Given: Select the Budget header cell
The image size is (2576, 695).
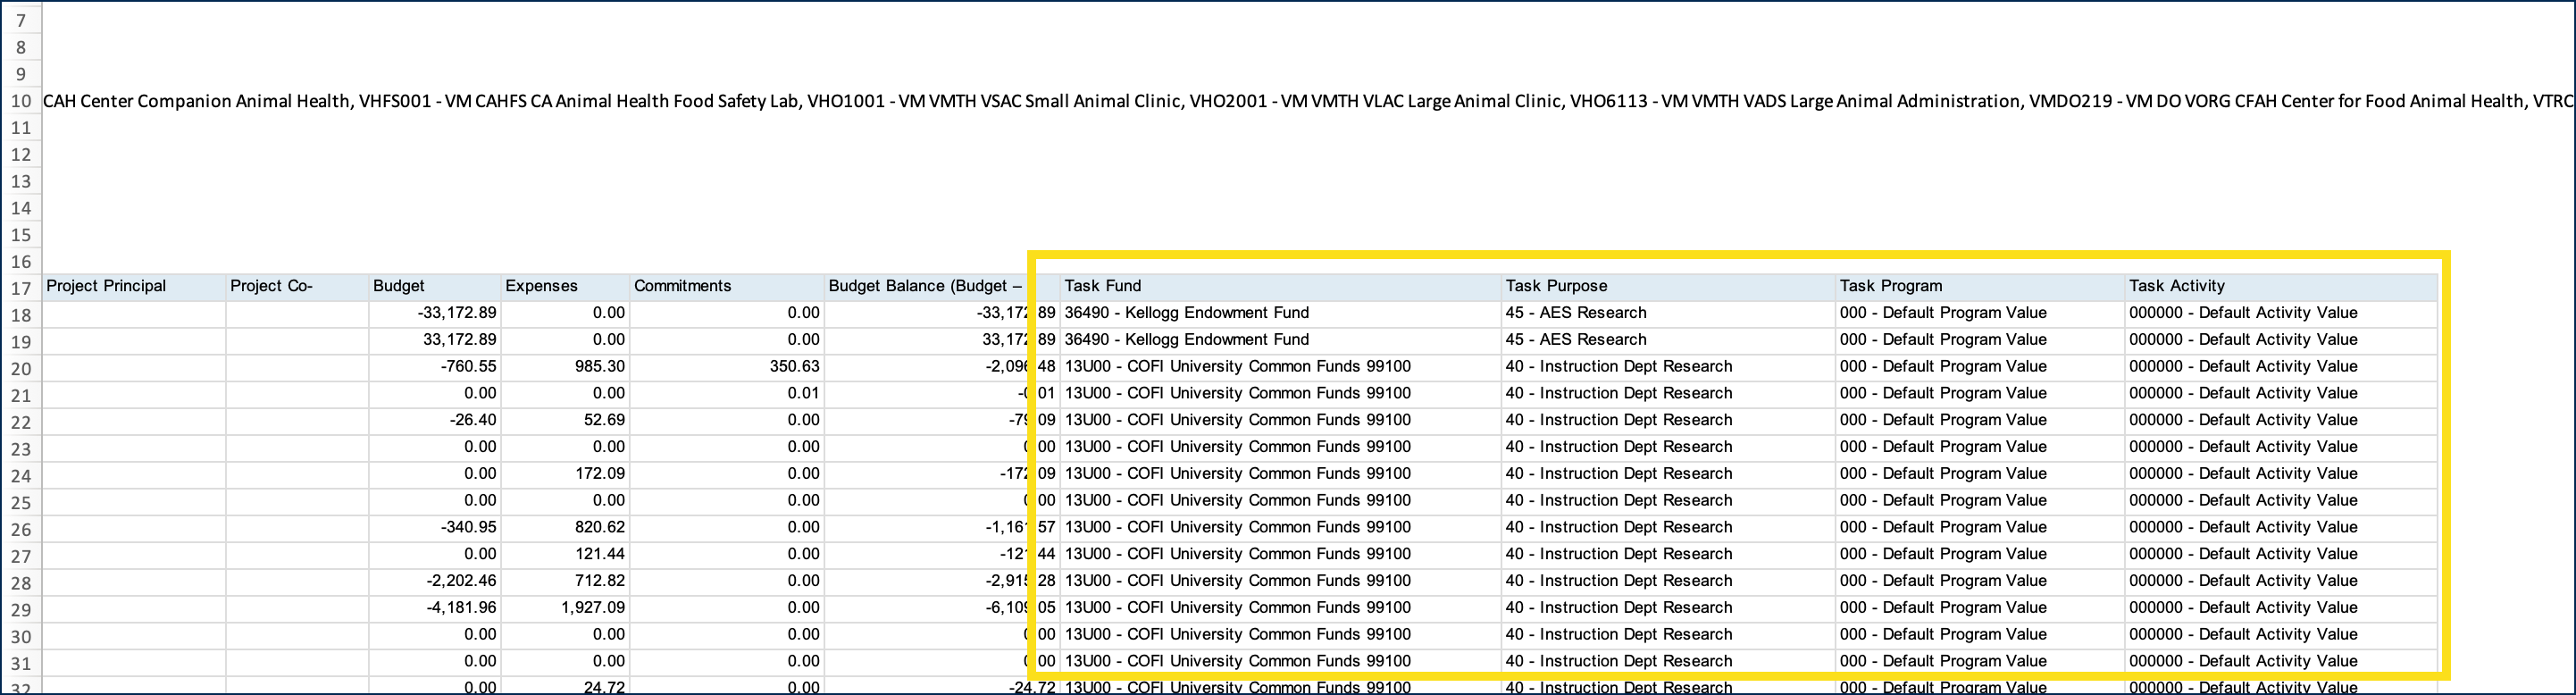Looking at the screenshot, I should (x=434, y=286).
